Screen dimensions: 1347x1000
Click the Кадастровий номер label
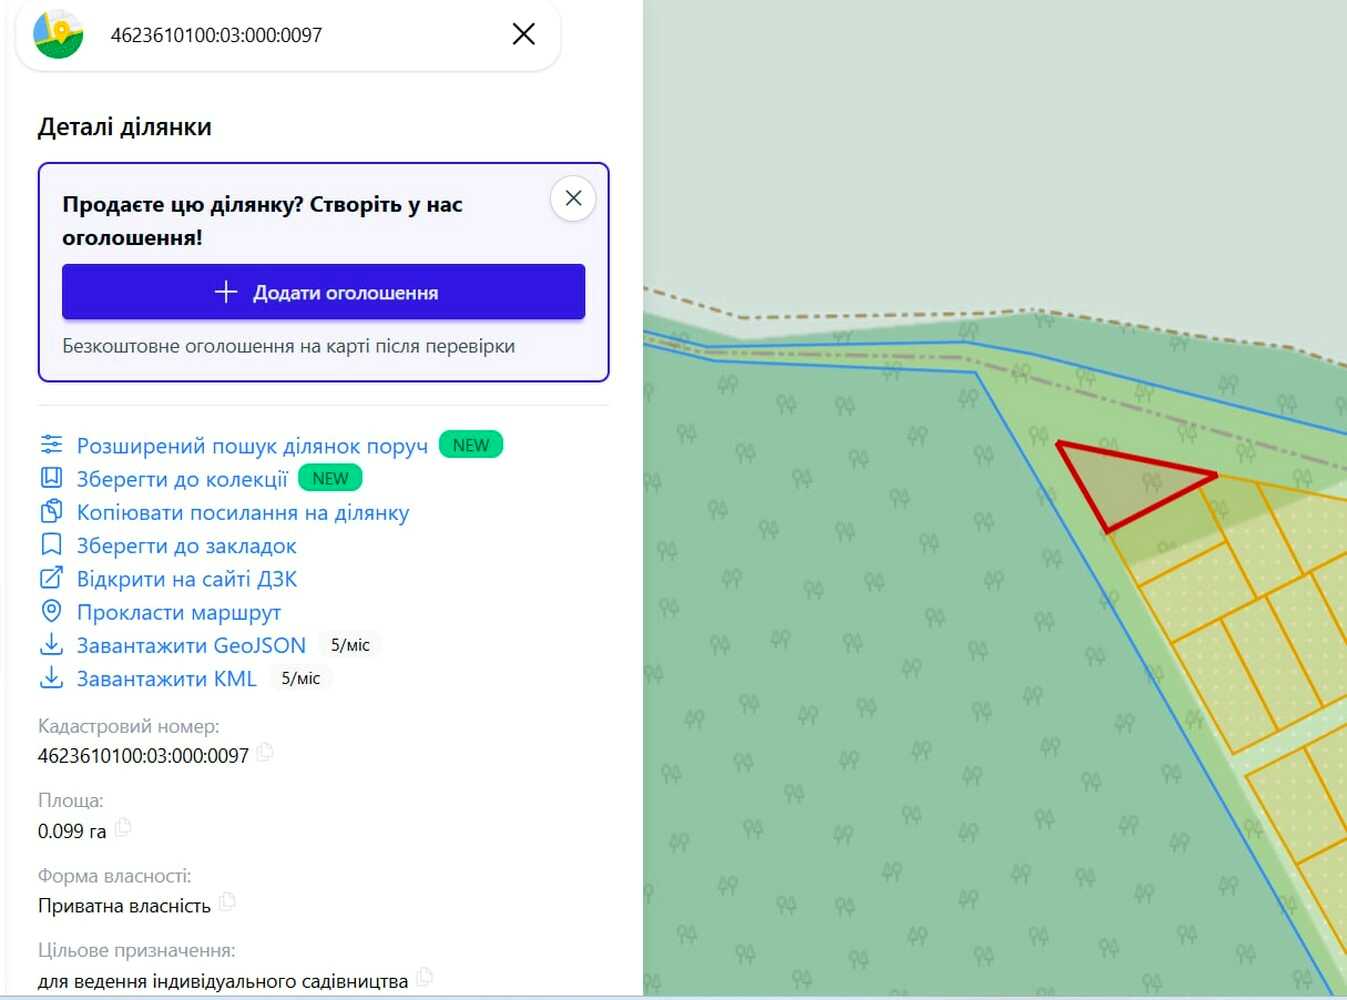(x=129, y=726)
